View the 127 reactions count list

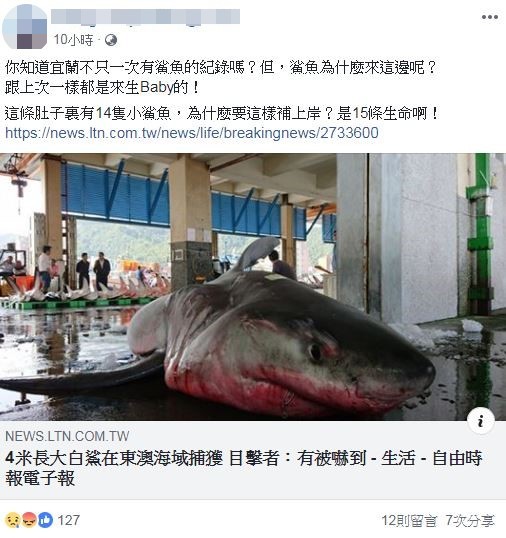pos(69,520)
